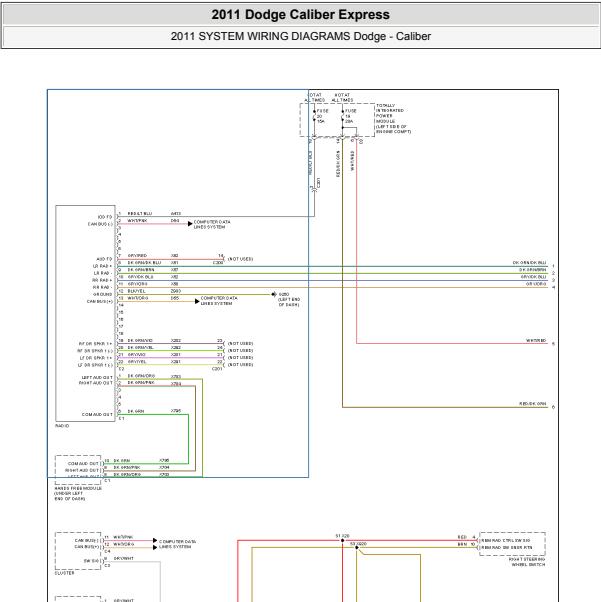Viewport: 601px width, 602px height.
Task: Click 'COMPUTER DATA LINES SYSTEM' beside the Cluster block
Action: 177,544
